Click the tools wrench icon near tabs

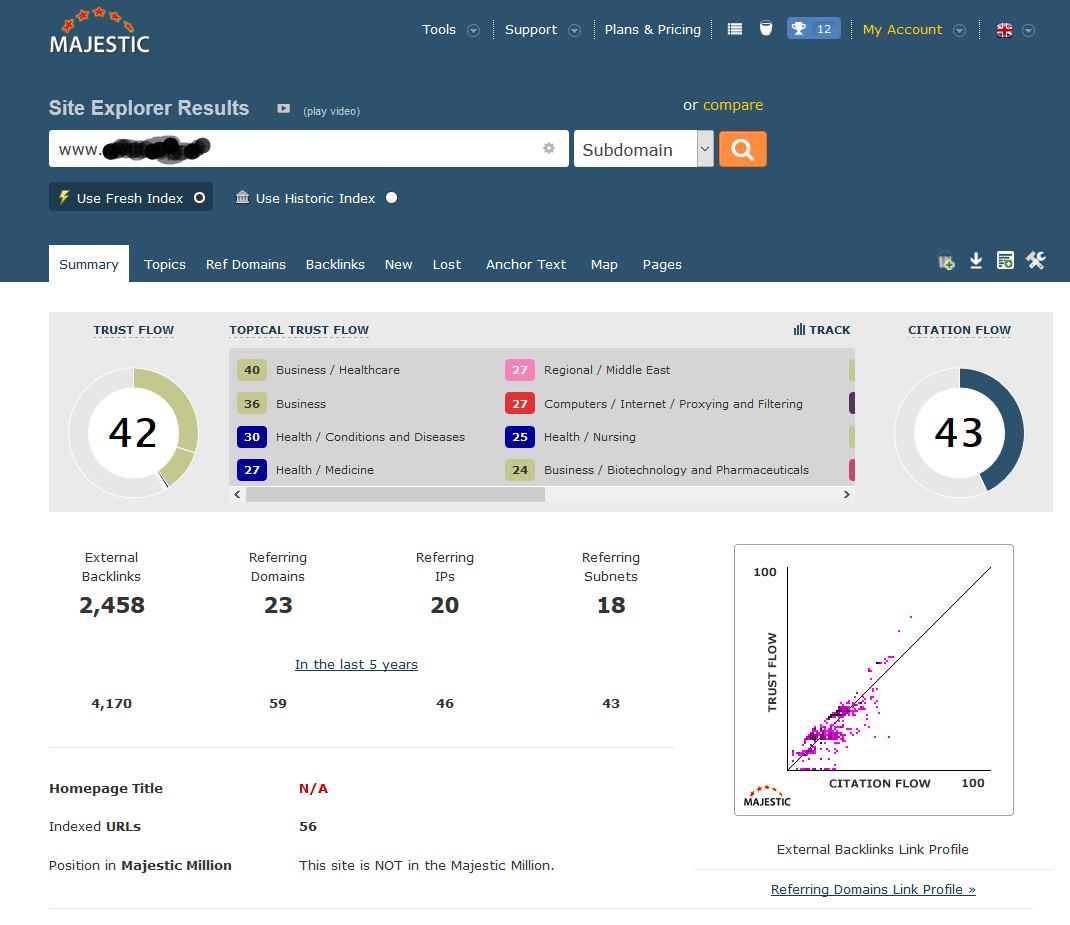pos(1035,261)
